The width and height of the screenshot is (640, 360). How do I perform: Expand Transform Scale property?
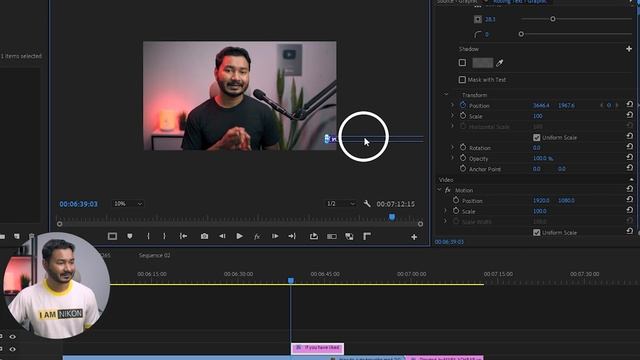tap(452, 116)
